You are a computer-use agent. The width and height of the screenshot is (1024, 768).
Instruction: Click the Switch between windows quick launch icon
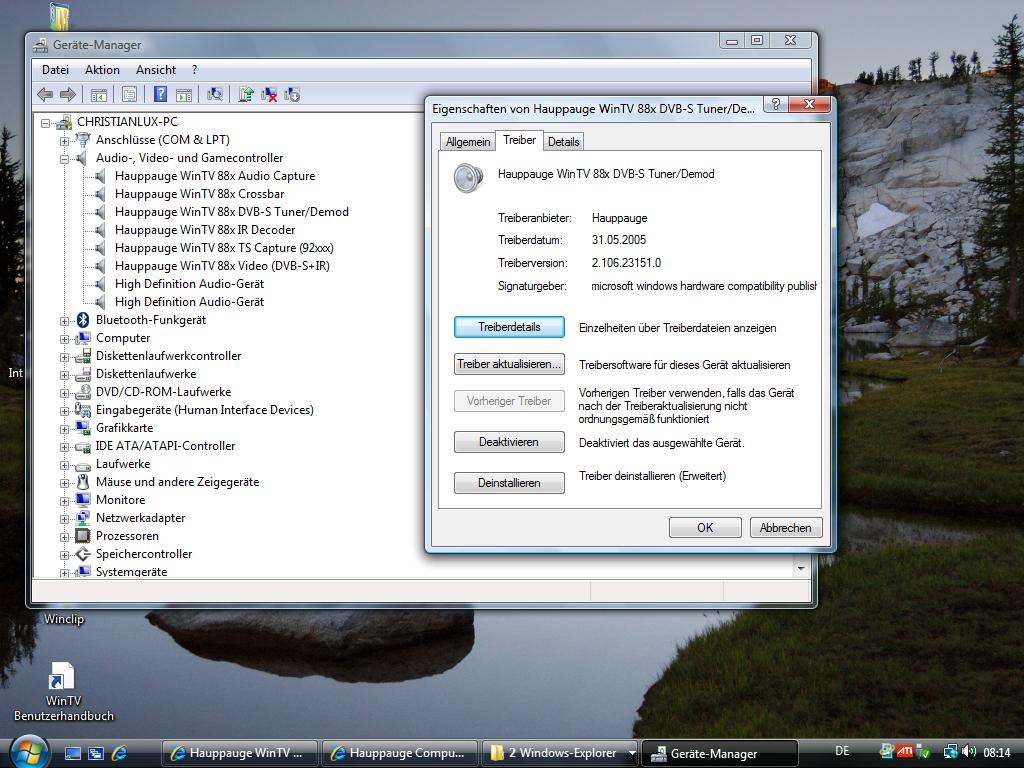pyautogui.click(x=95, y=753)
